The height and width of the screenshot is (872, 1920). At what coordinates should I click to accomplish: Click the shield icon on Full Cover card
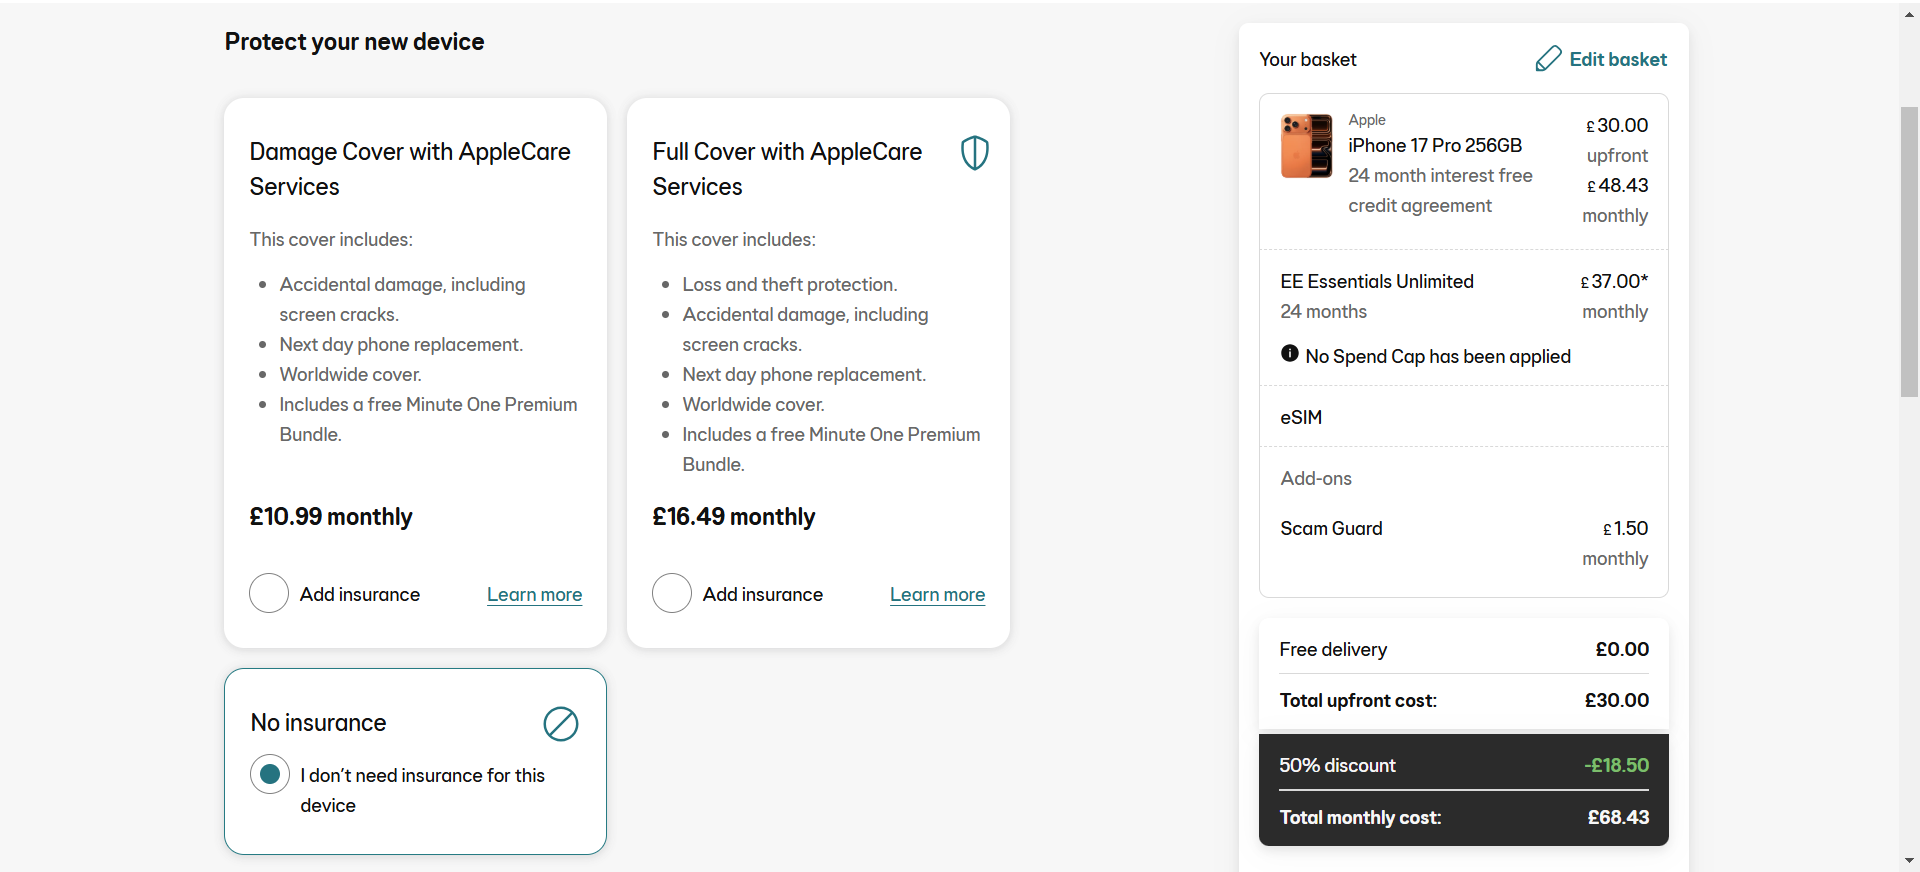pos(974,153)
